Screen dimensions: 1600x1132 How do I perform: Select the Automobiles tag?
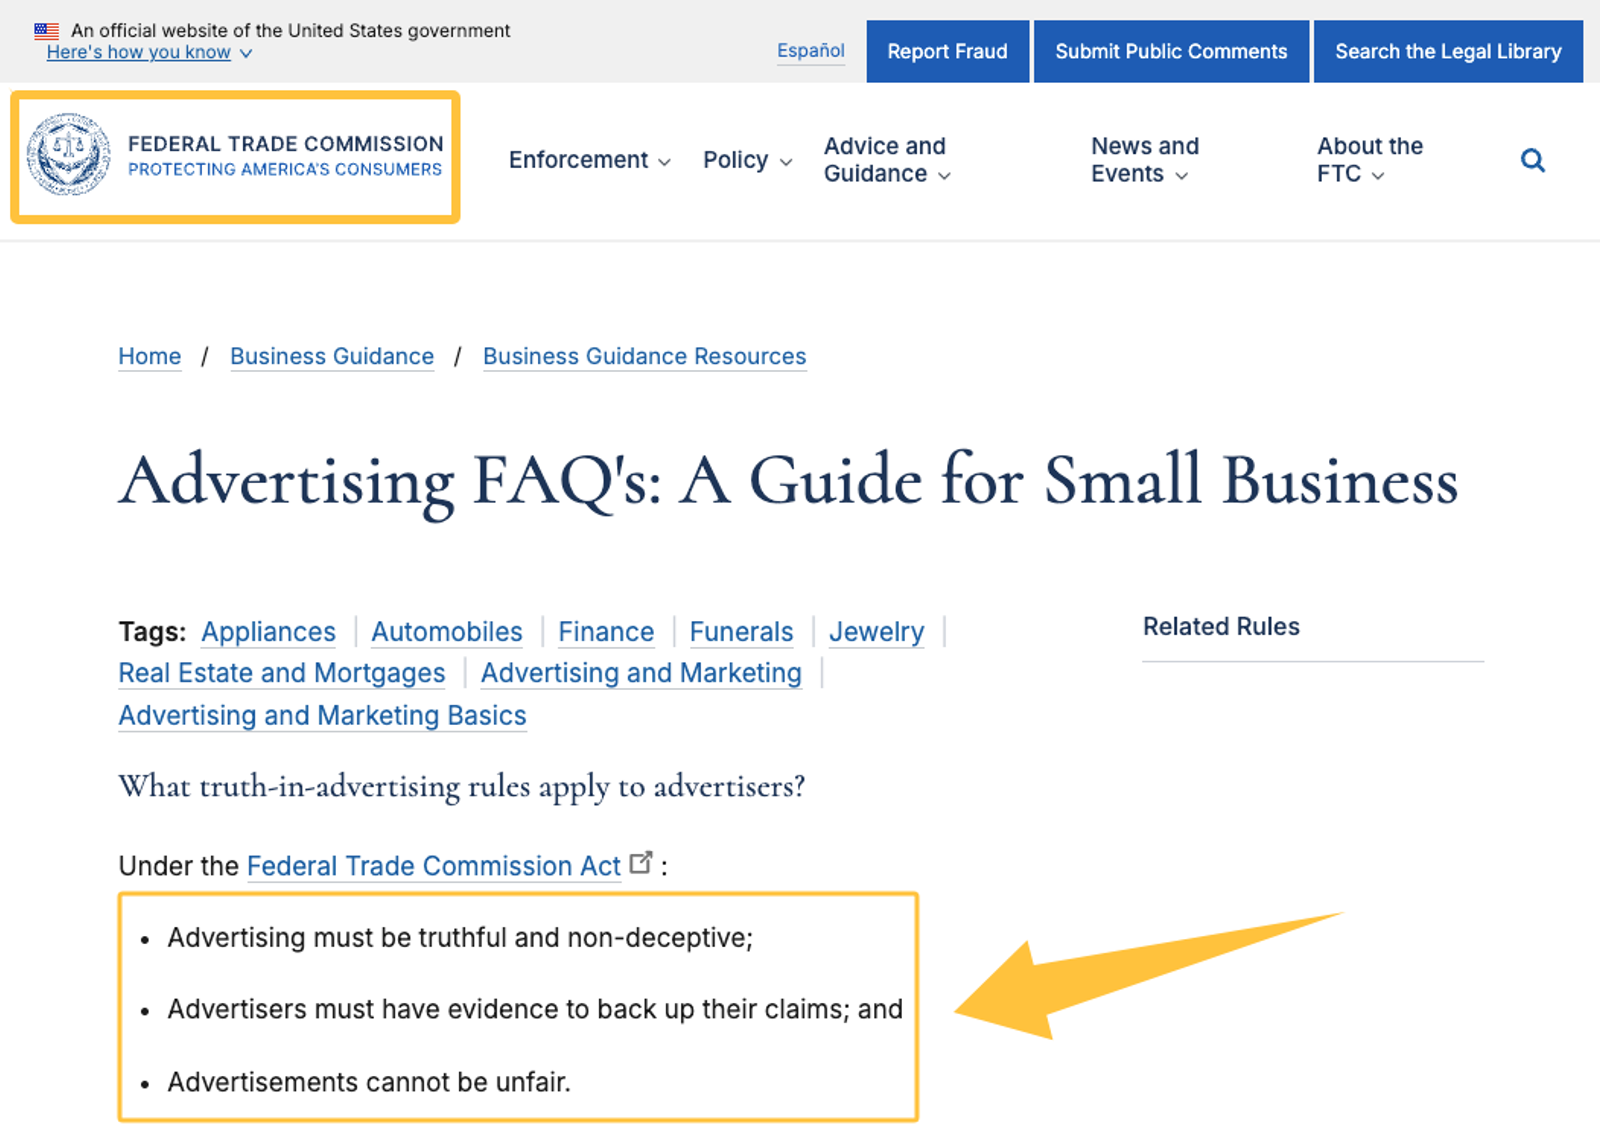click(x=447, y=632)
